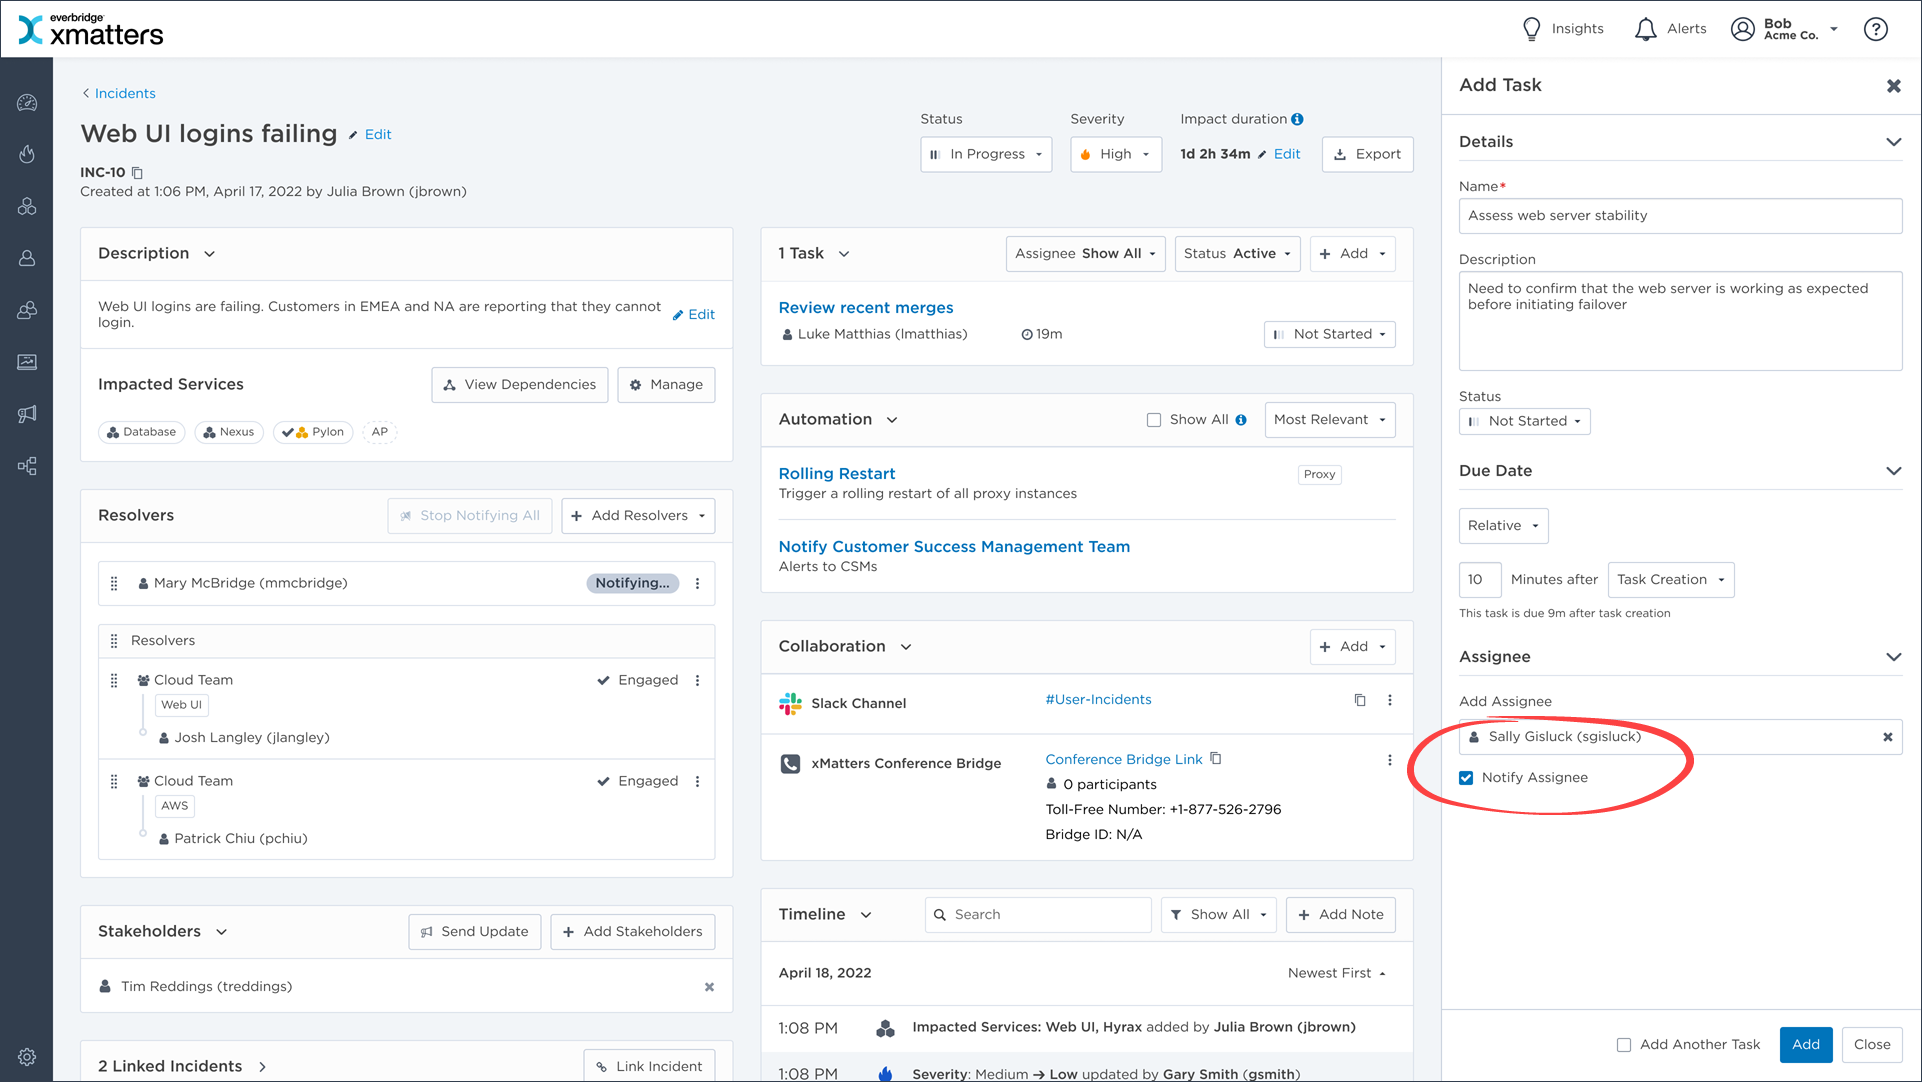Open the Workflows icon in left sidebar
This screenshot has height=1082, width=1922.
point(27,466)
